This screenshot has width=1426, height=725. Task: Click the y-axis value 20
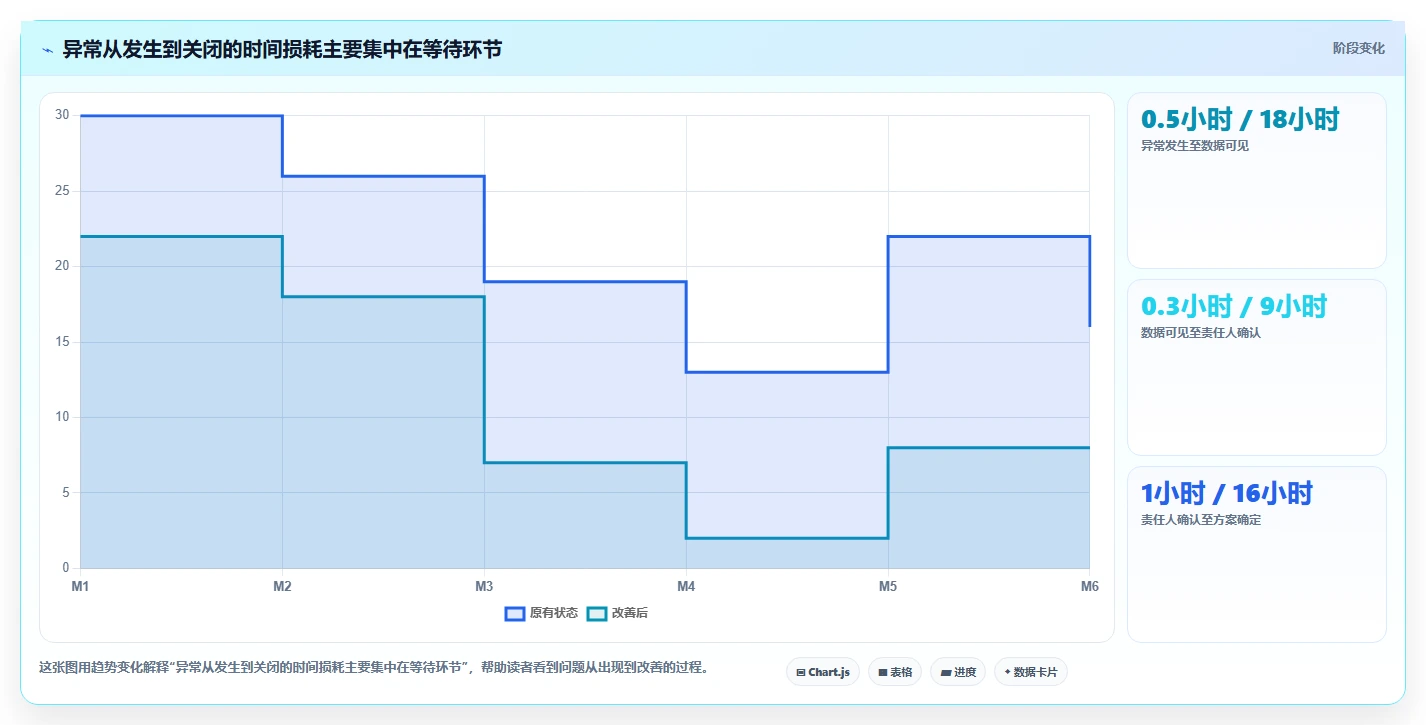(x=62, y=266)
